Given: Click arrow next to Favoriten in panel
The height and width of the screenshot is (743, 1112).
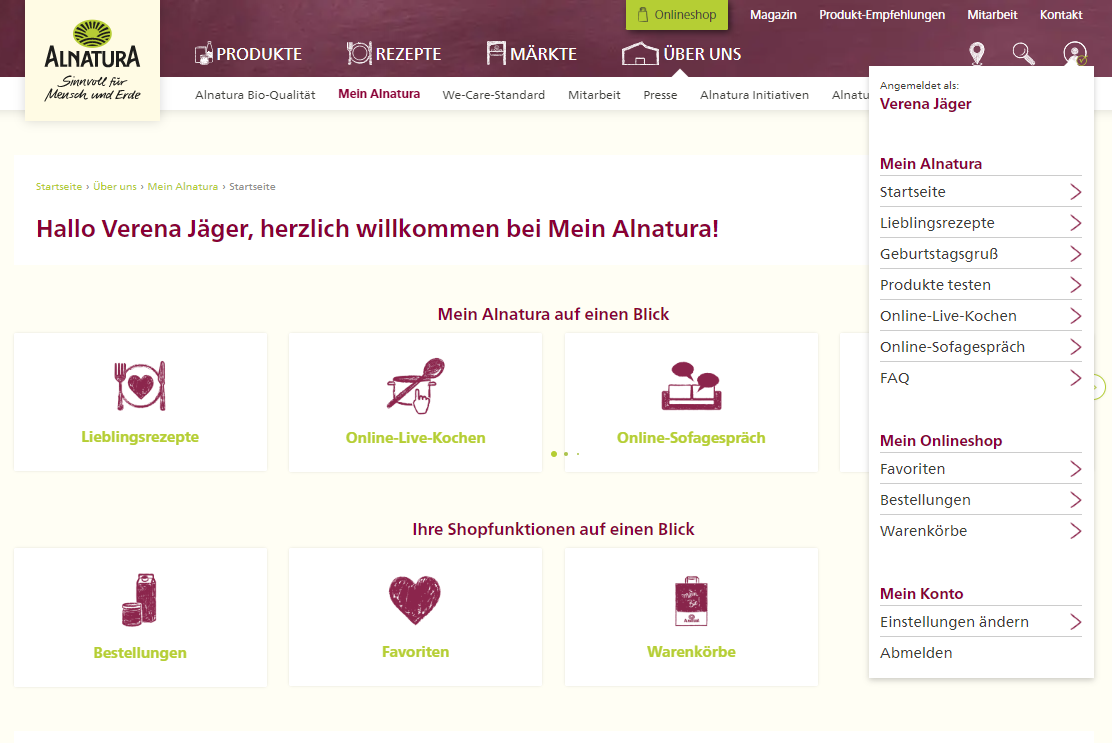Looking at the screenshot, I should (1075, 469).
